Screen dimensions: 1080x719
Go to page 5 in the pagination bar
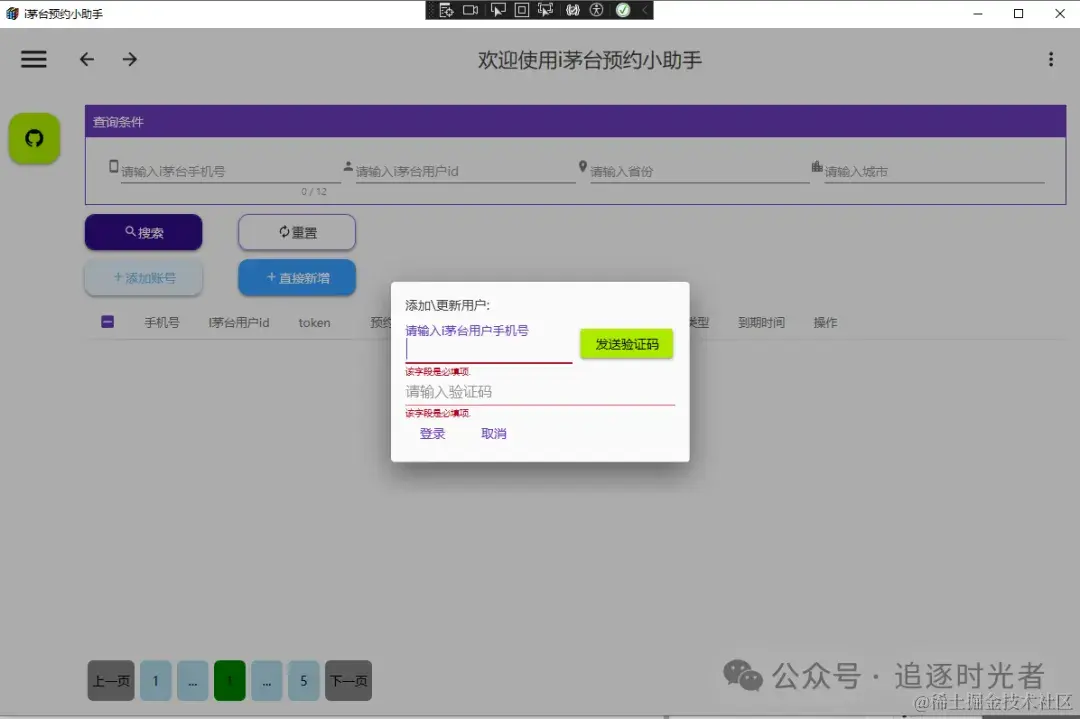pyautogui.click(x=303, y=680)
